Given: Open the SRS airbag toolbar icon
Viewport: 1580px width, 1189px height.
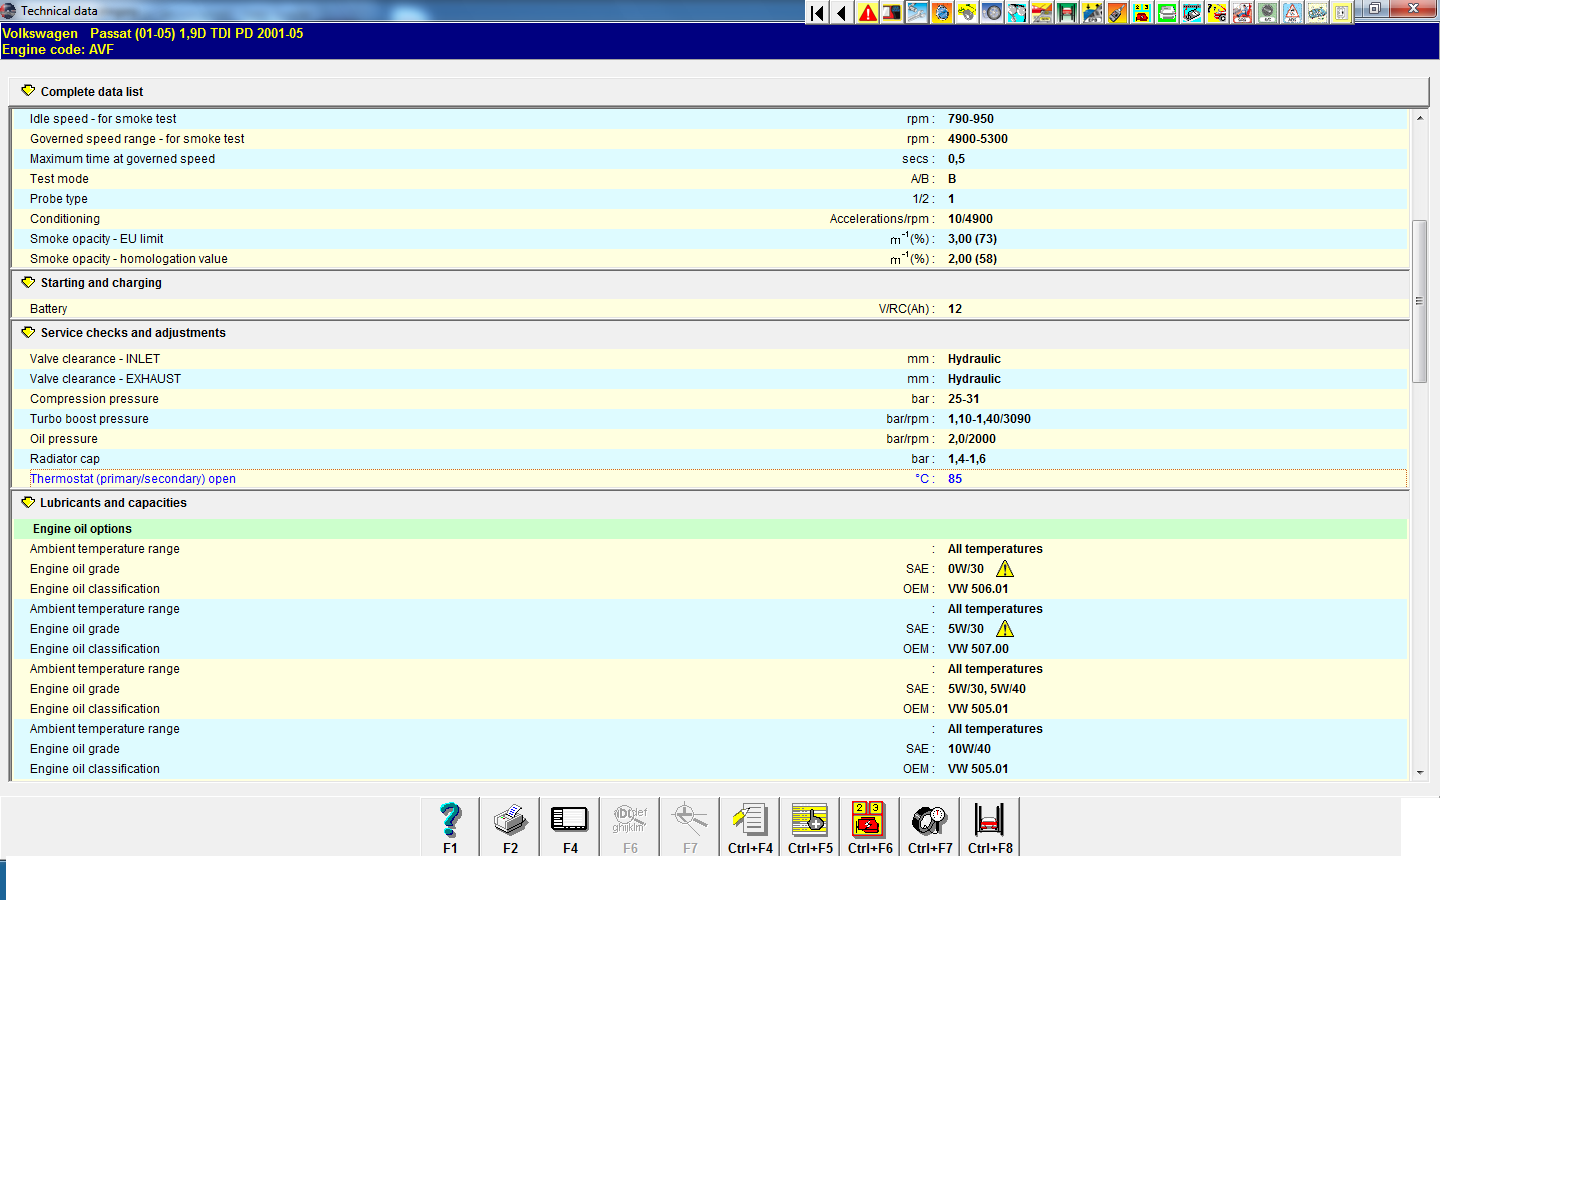Looking at the screenshot, I should tap(1242, 12).
